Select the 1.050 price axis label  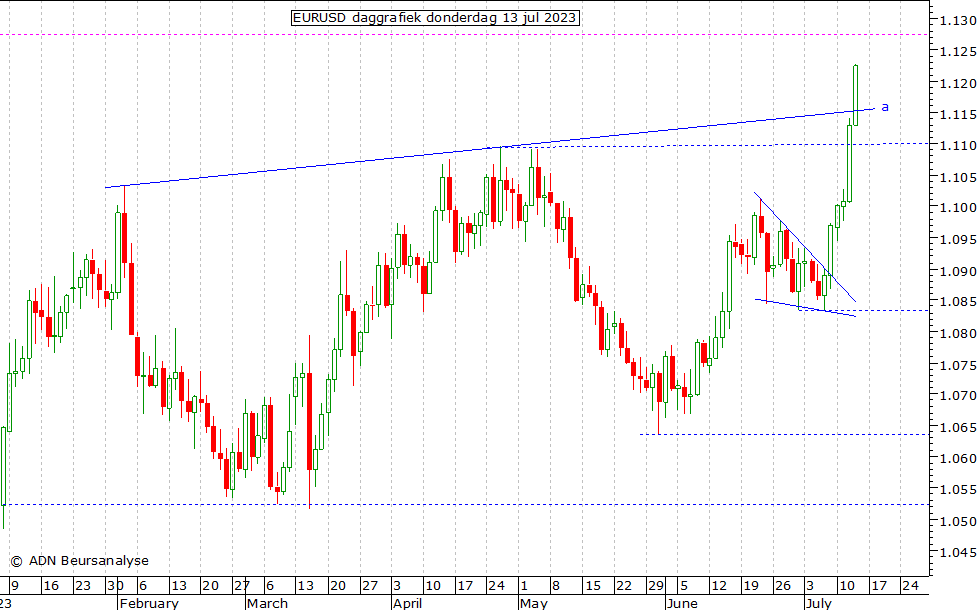[x=958, y=521]
